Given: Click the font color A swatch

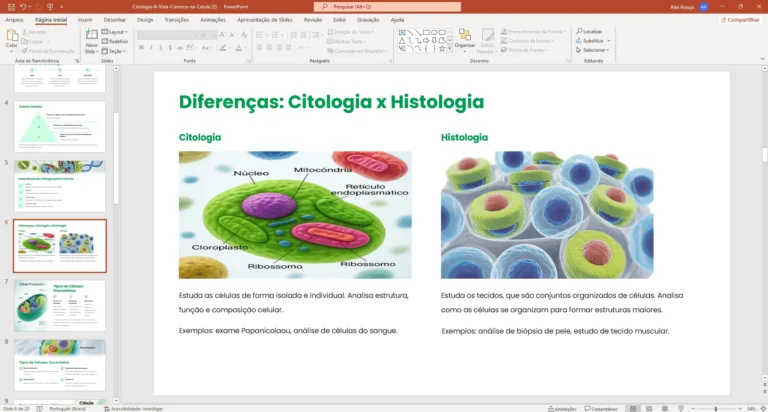Looking at the screenshot, I should (239, 48).
